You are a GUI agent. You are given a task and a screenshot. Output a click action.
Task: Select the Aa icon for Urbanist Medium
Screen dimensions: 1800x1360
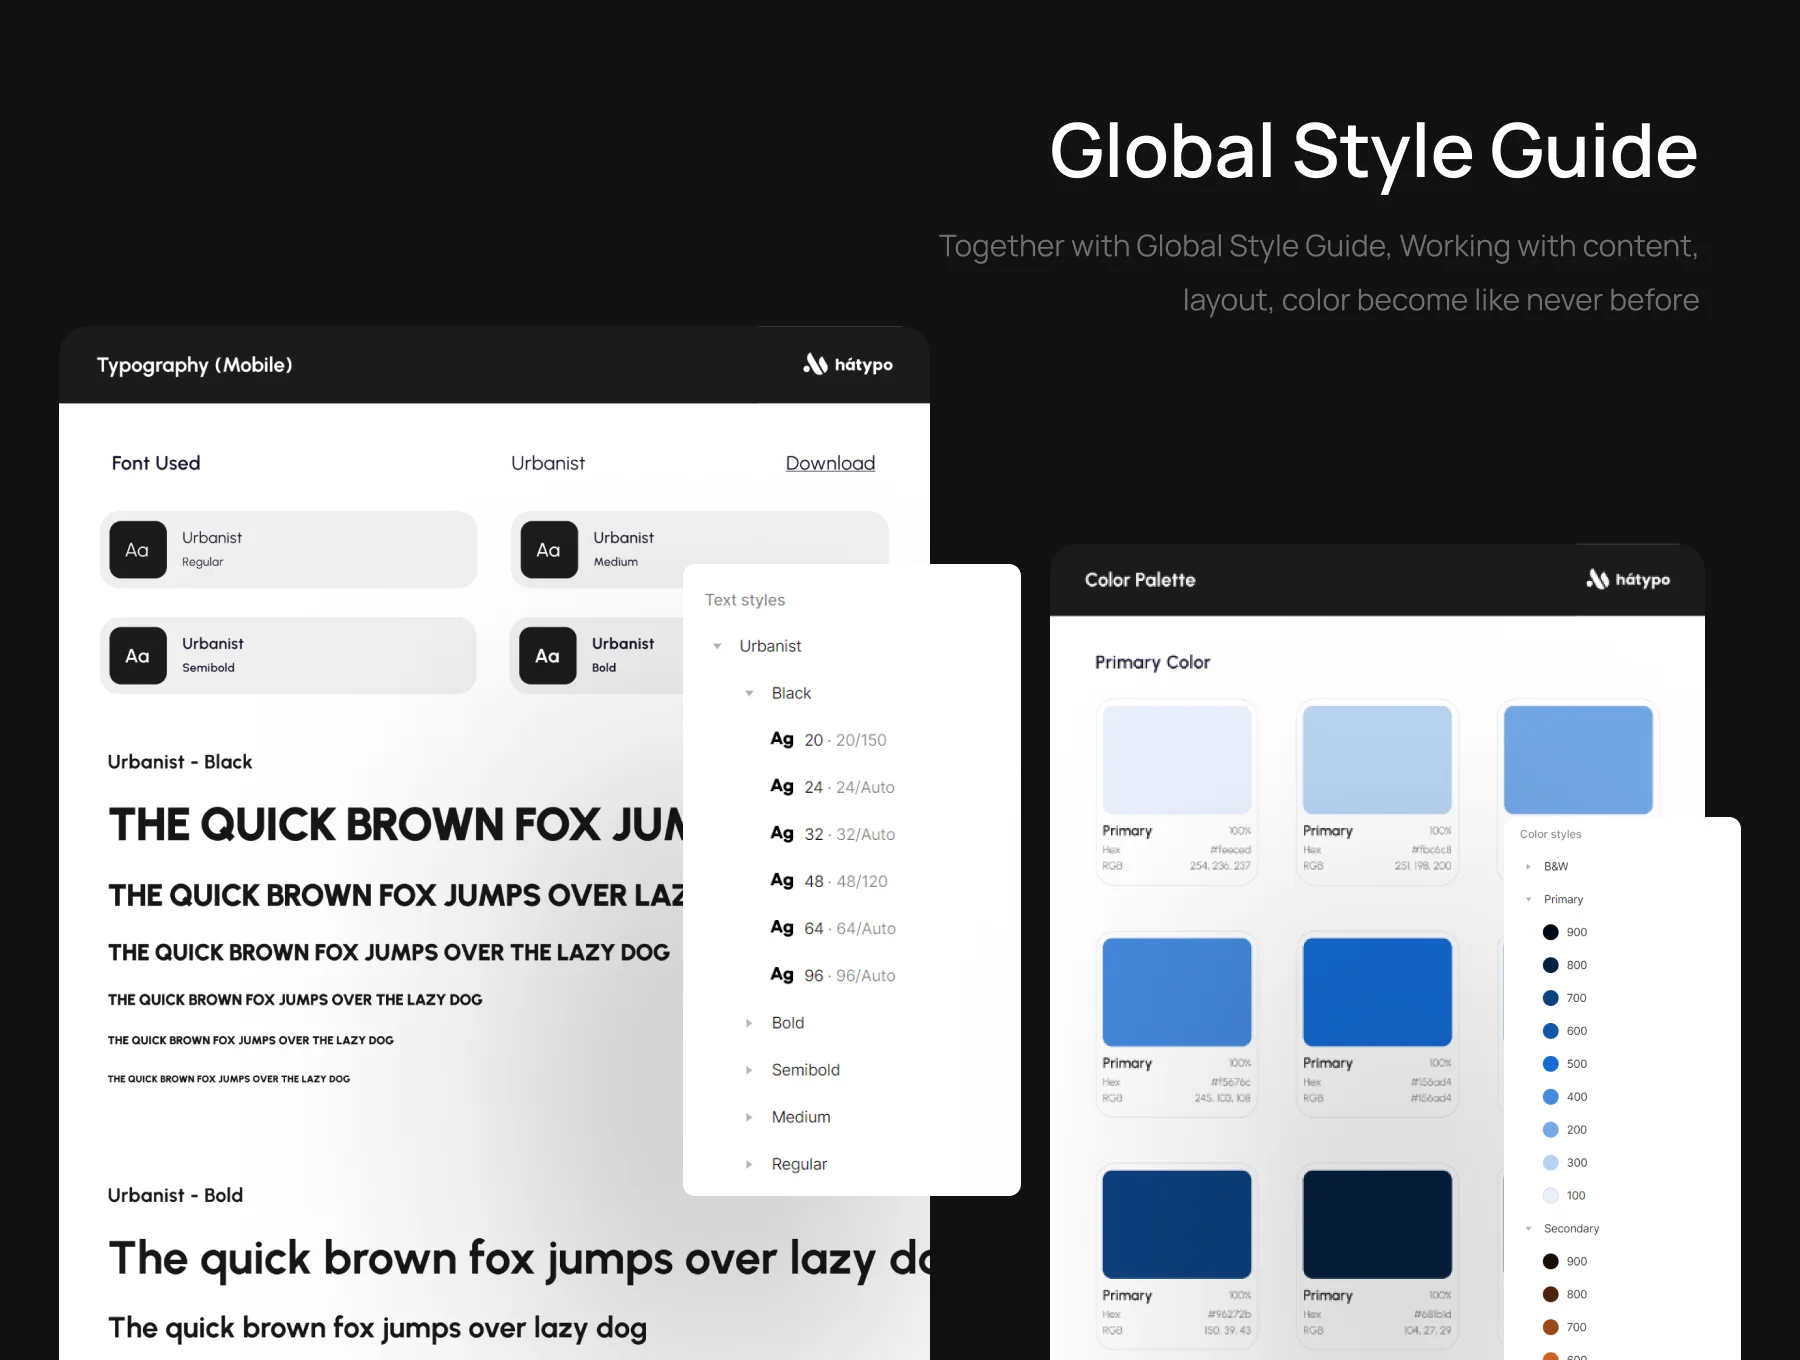click(549, 550)
